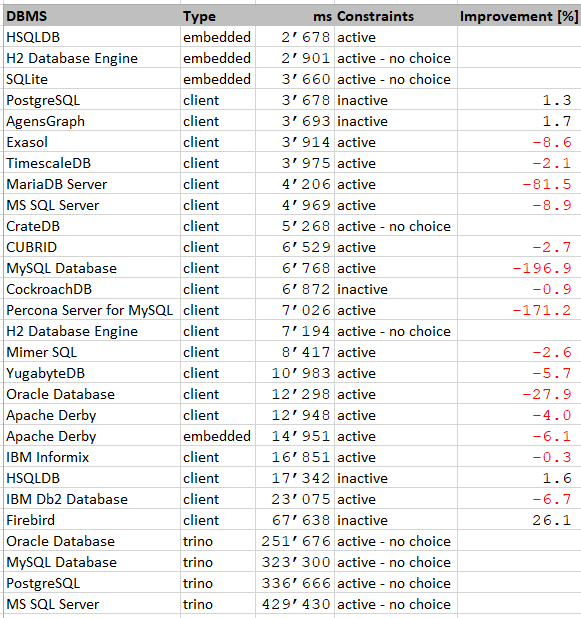Select the Type column header cell

tap(218, 16)
